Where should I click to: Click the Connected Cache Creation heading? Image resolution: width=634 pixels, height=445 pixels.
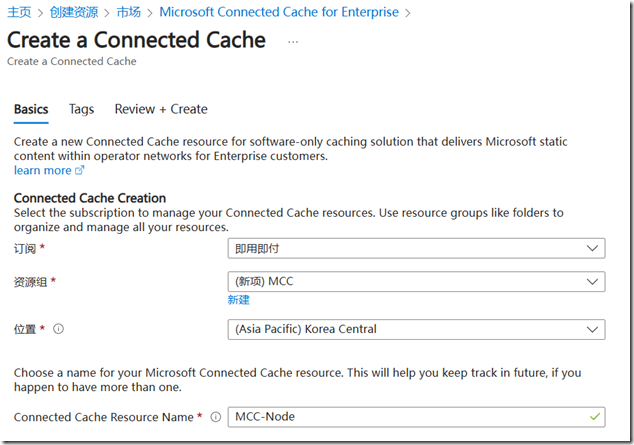90,198
